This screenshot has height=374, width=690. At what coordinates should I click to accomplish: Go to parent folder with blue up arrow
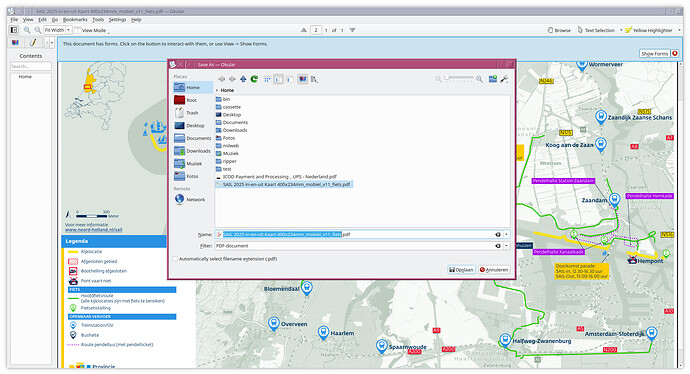point(243,79)
